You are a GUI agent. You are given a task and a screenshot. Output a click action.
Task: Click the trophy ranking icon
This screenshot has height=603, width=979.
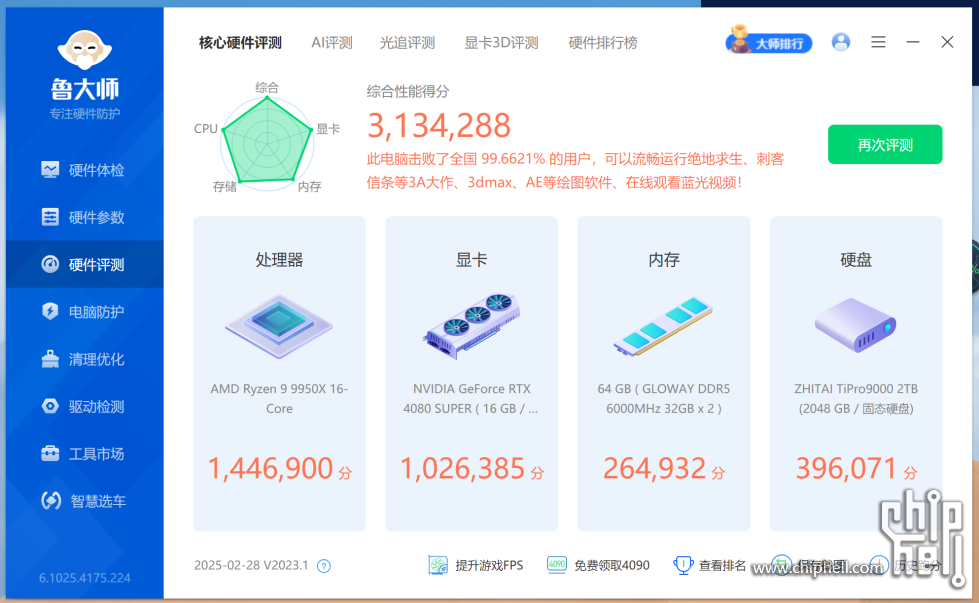pyautogui.click(x=683, y=565)
